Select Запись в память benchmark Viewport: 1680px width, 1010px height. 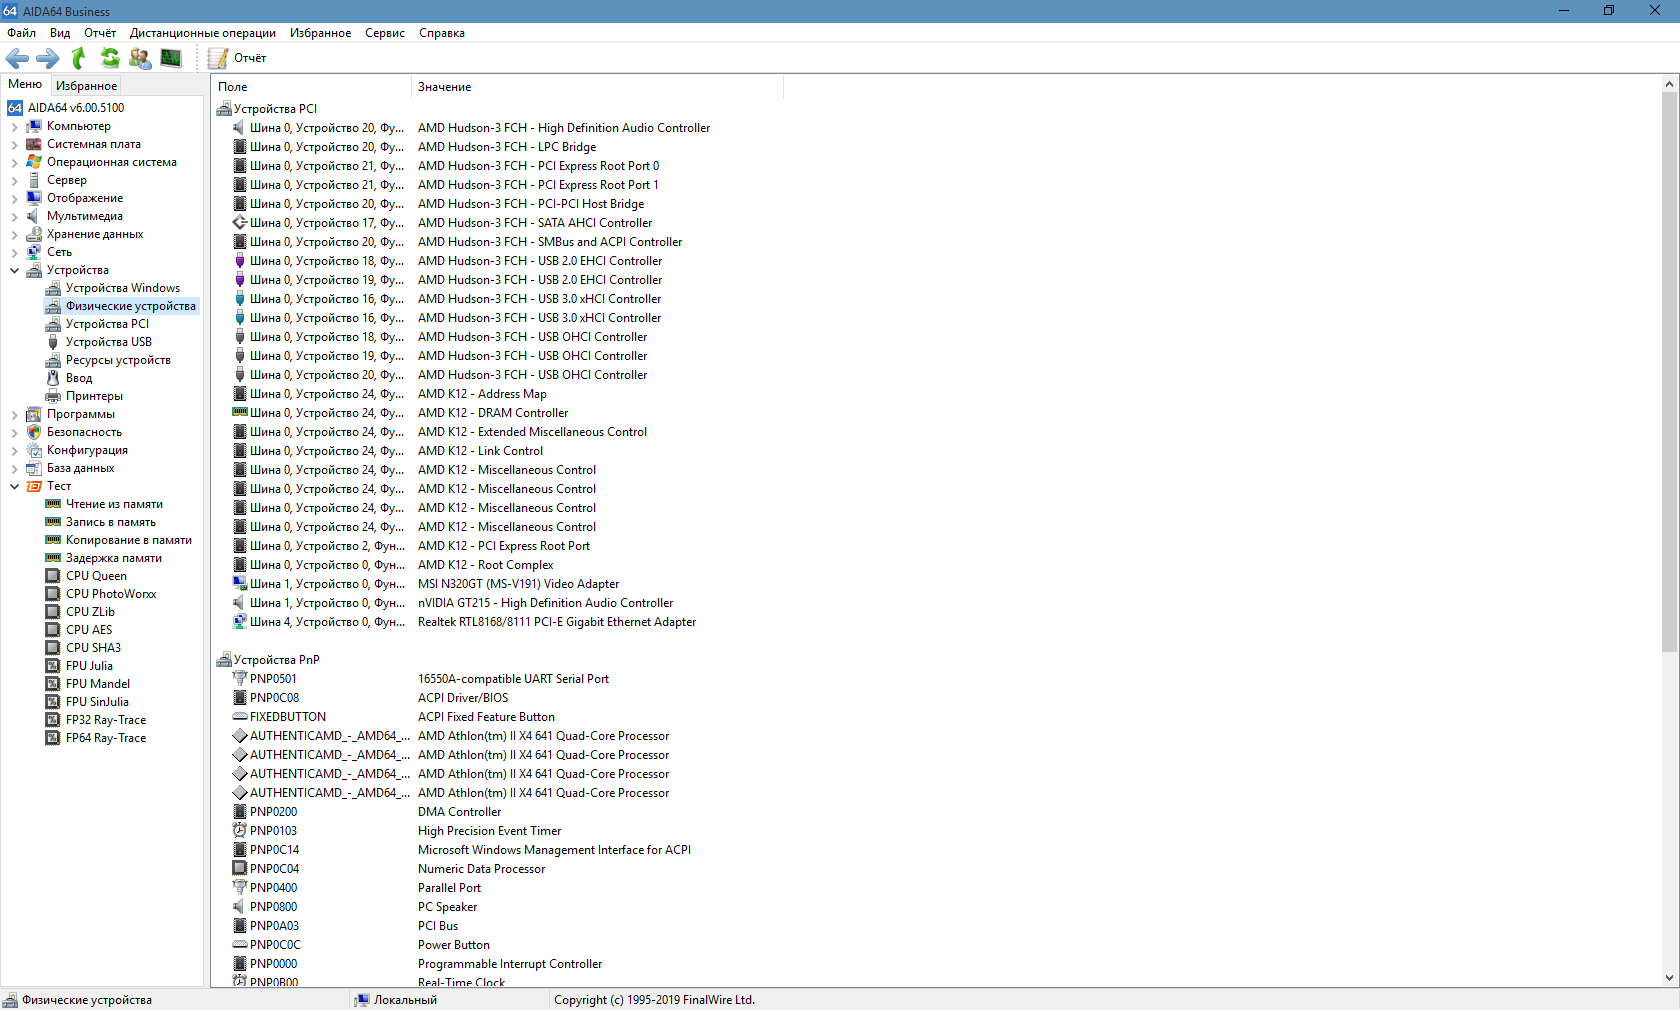[x=110, y=522]
